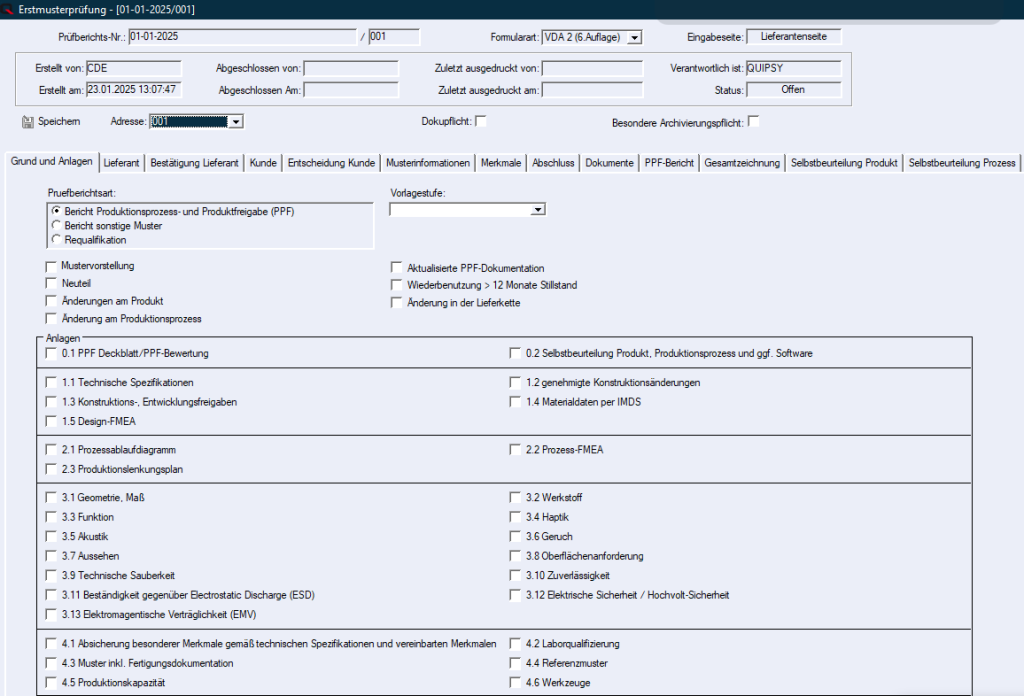Check 3.8 Oberflächenanforderung
Viewport: 1024px width, 696px height.
pyautogui.click(x=515, y=556)
